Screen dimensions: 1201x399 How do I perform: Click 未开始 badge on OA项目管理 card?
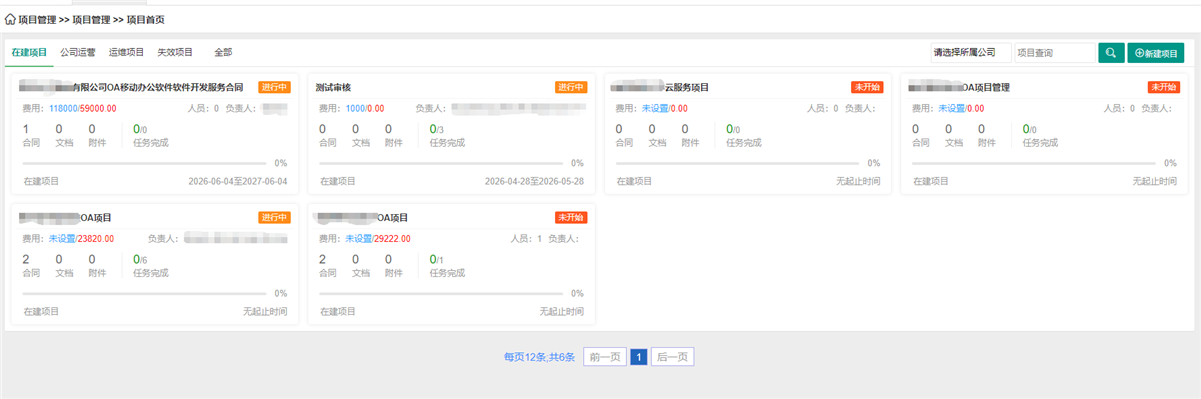[x=1164, y=87]
